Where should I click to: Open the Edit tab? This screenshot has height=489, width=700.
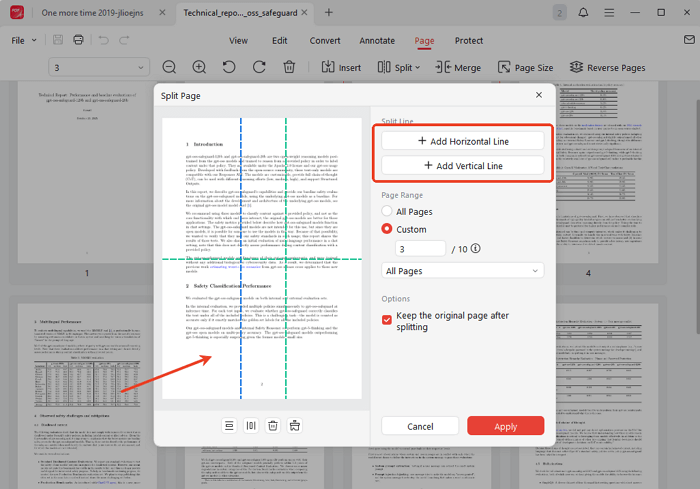pos(279,41)
